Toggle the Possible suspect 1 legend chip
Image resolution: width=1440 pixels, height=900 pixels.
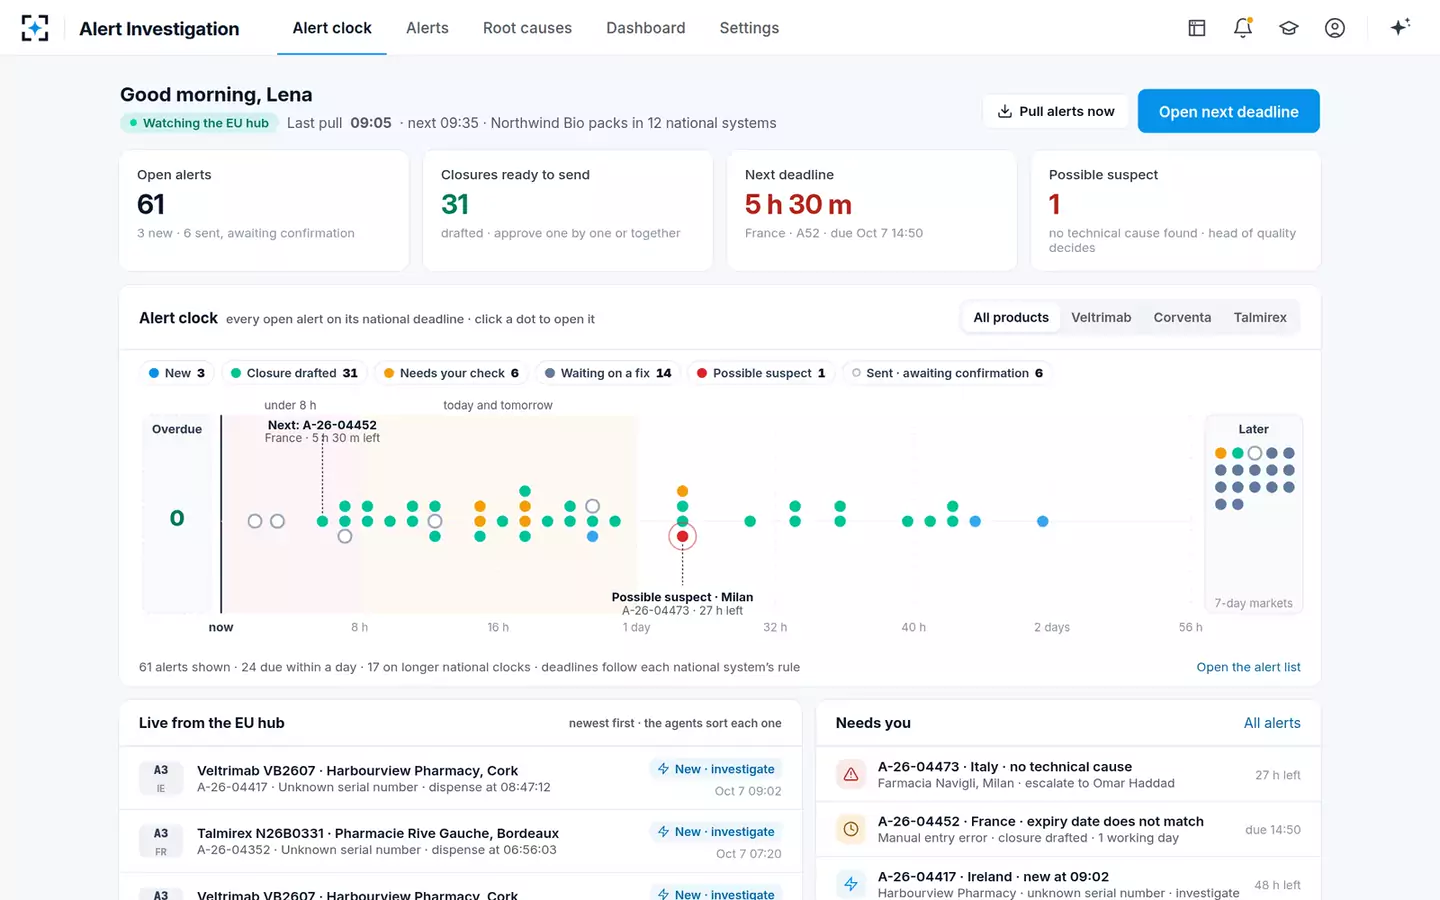point(761,373)
